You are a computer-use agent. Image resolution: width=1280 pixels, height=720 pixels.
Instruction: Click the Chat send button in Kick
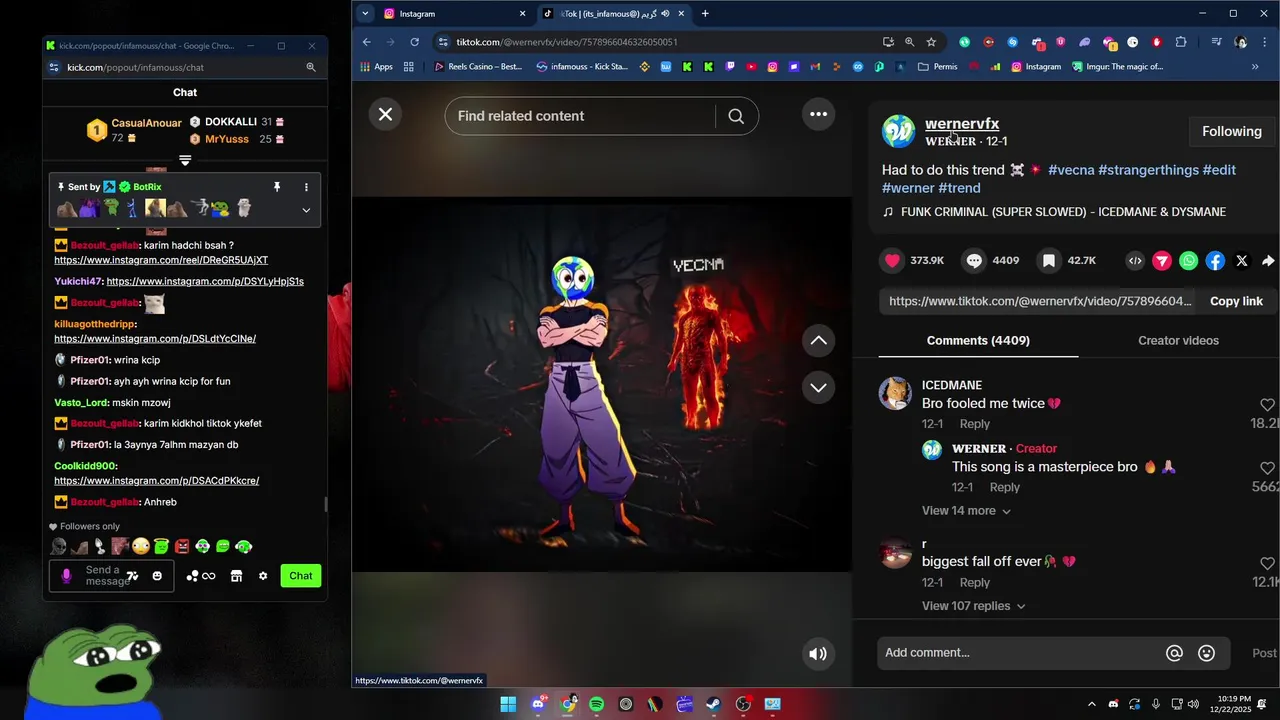tap(301, 576)
